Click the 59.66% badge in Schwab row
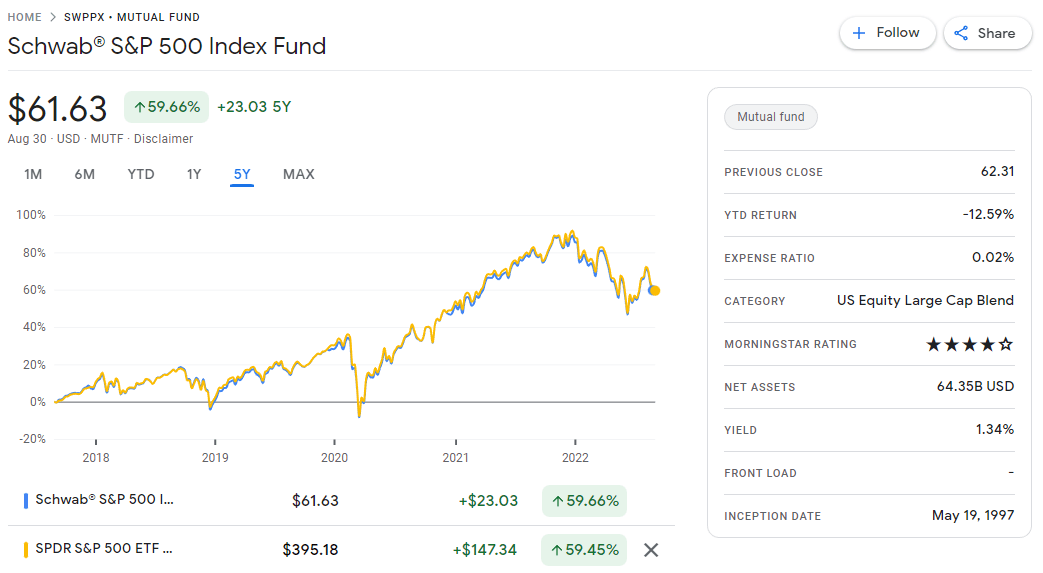 584,501
